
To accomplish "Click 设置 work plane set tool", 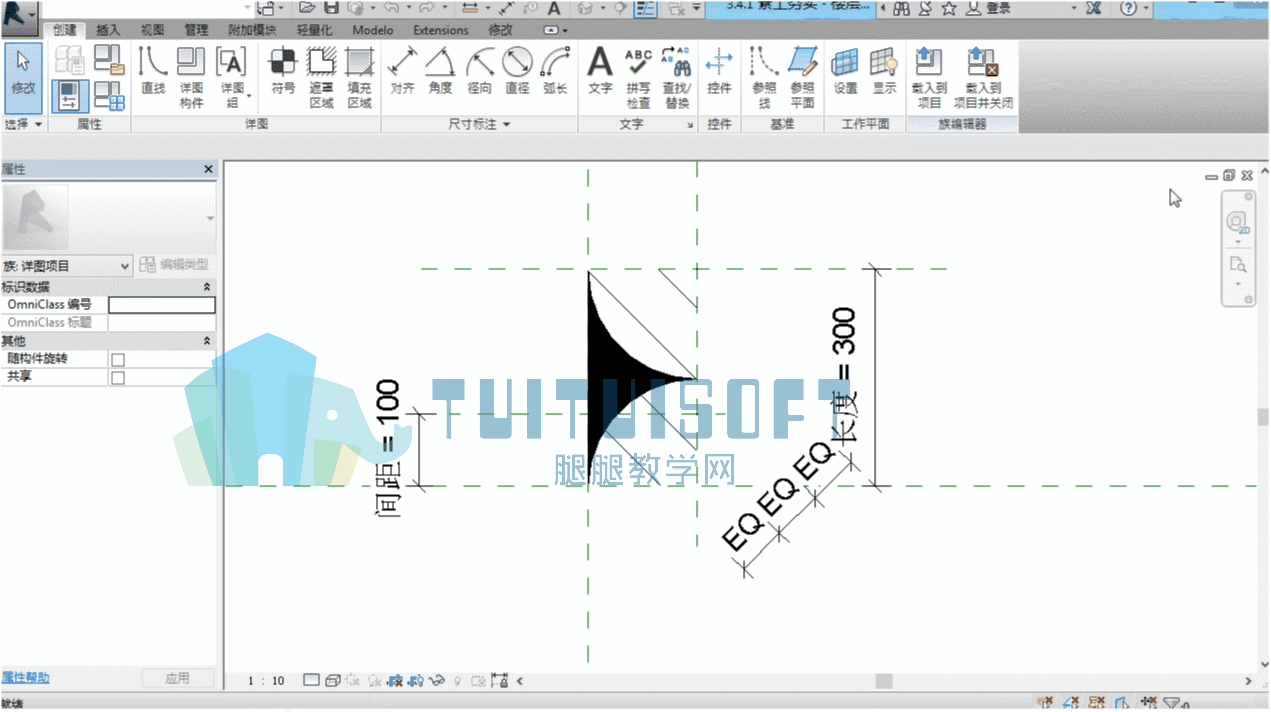I will (845, 72).
